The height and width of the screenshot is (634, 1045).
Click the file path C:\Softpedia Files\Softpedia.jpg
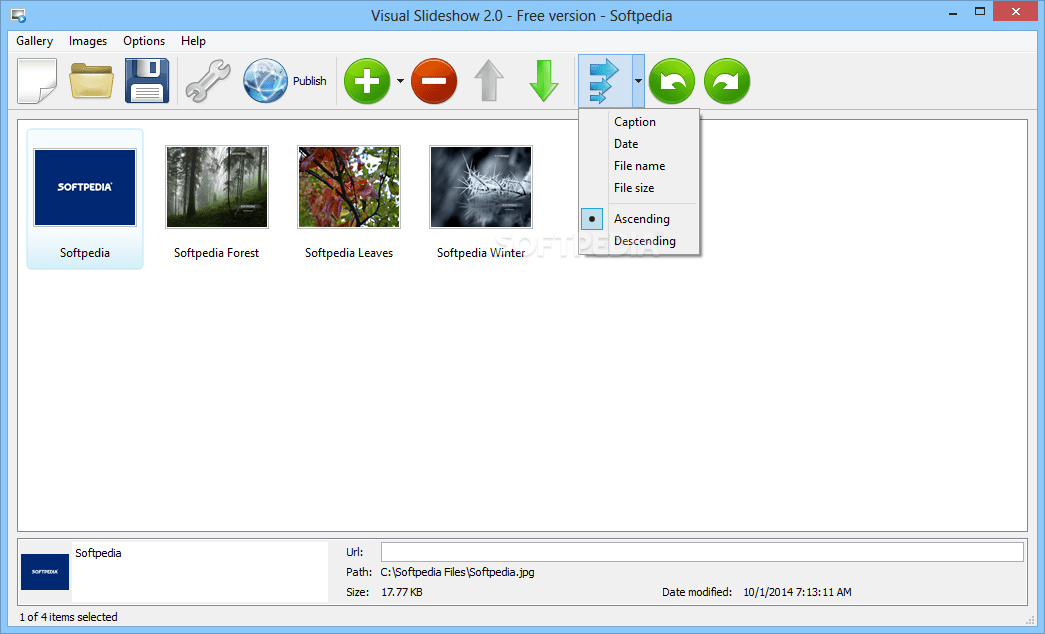457,572
